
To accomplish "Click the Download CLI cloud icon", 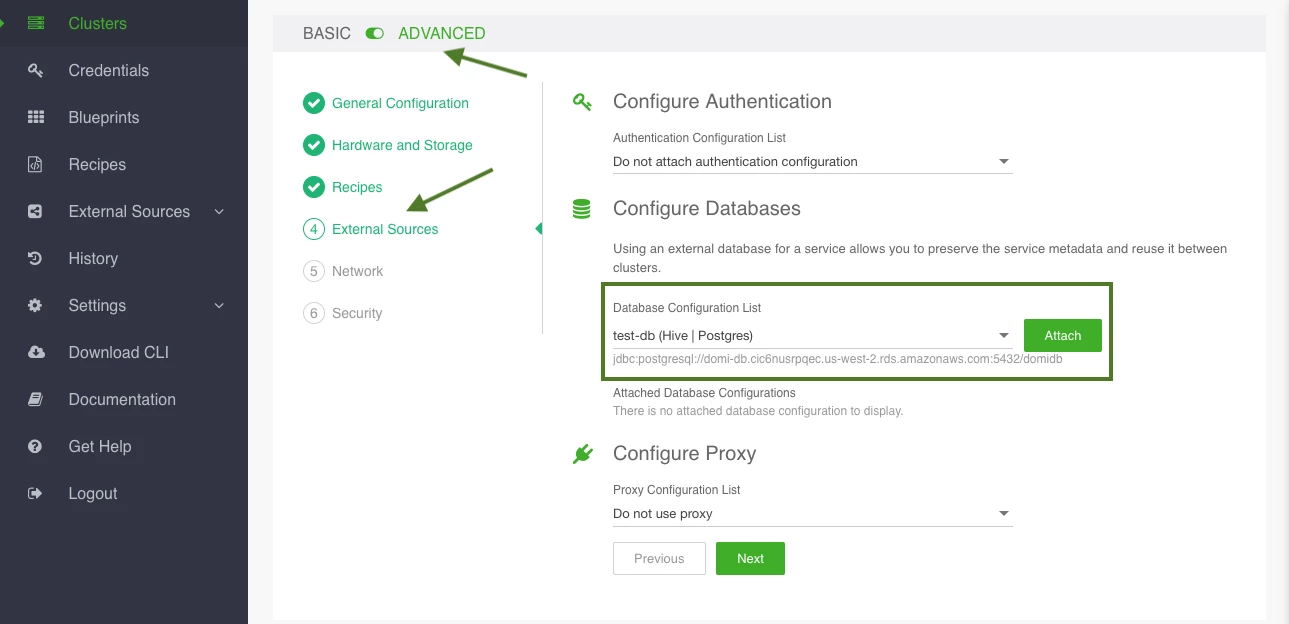I will tap(36, 352).
